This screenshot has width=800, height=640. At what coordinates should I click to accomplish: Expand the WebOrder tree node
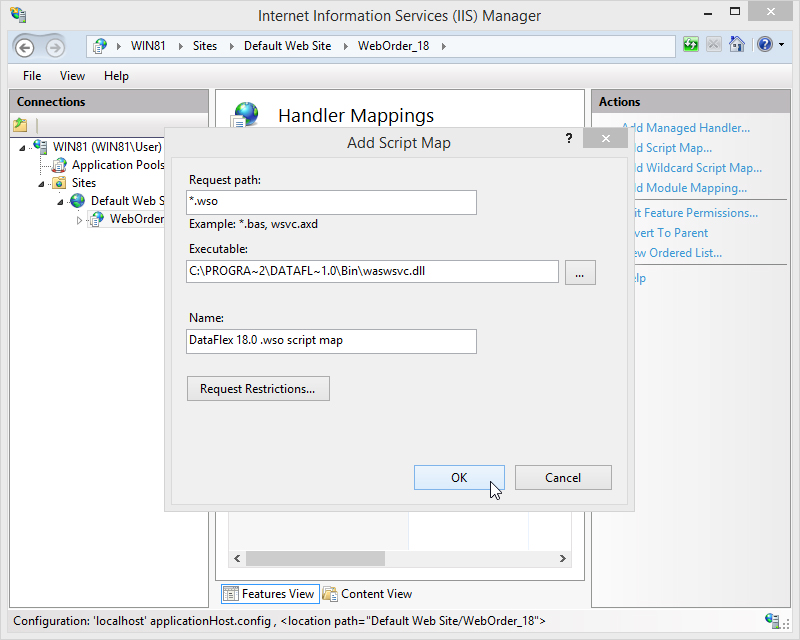(79, 220)
